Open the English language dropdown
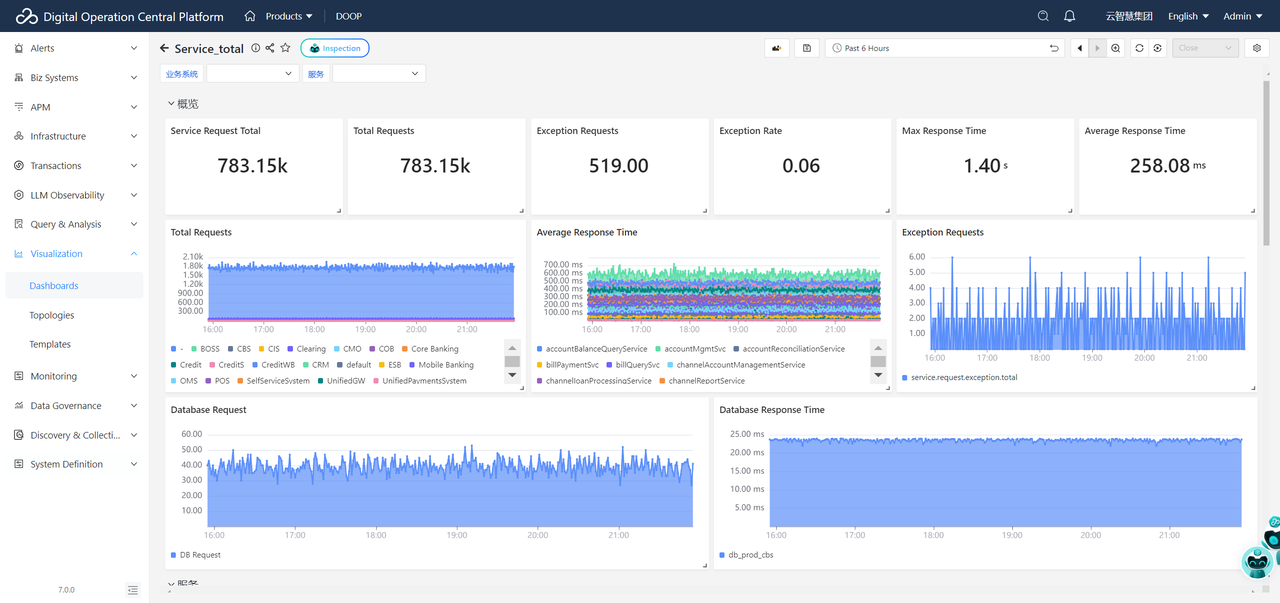 pos(1188,16)
